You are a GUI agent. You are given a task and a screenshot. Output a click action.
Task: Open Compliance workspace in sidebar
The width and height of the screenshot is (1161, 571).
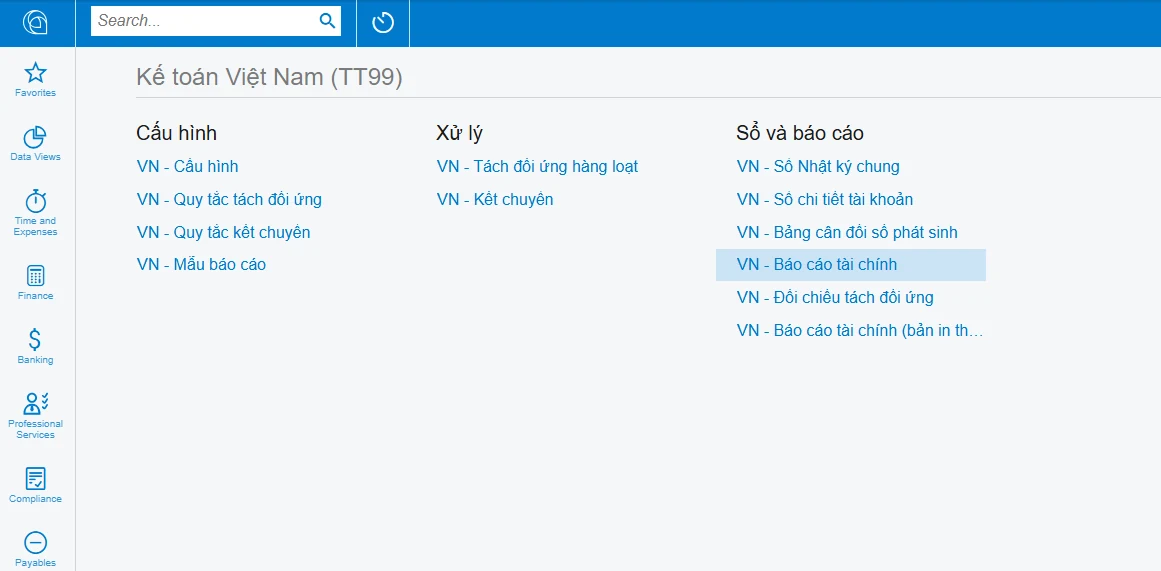[36, 485]
